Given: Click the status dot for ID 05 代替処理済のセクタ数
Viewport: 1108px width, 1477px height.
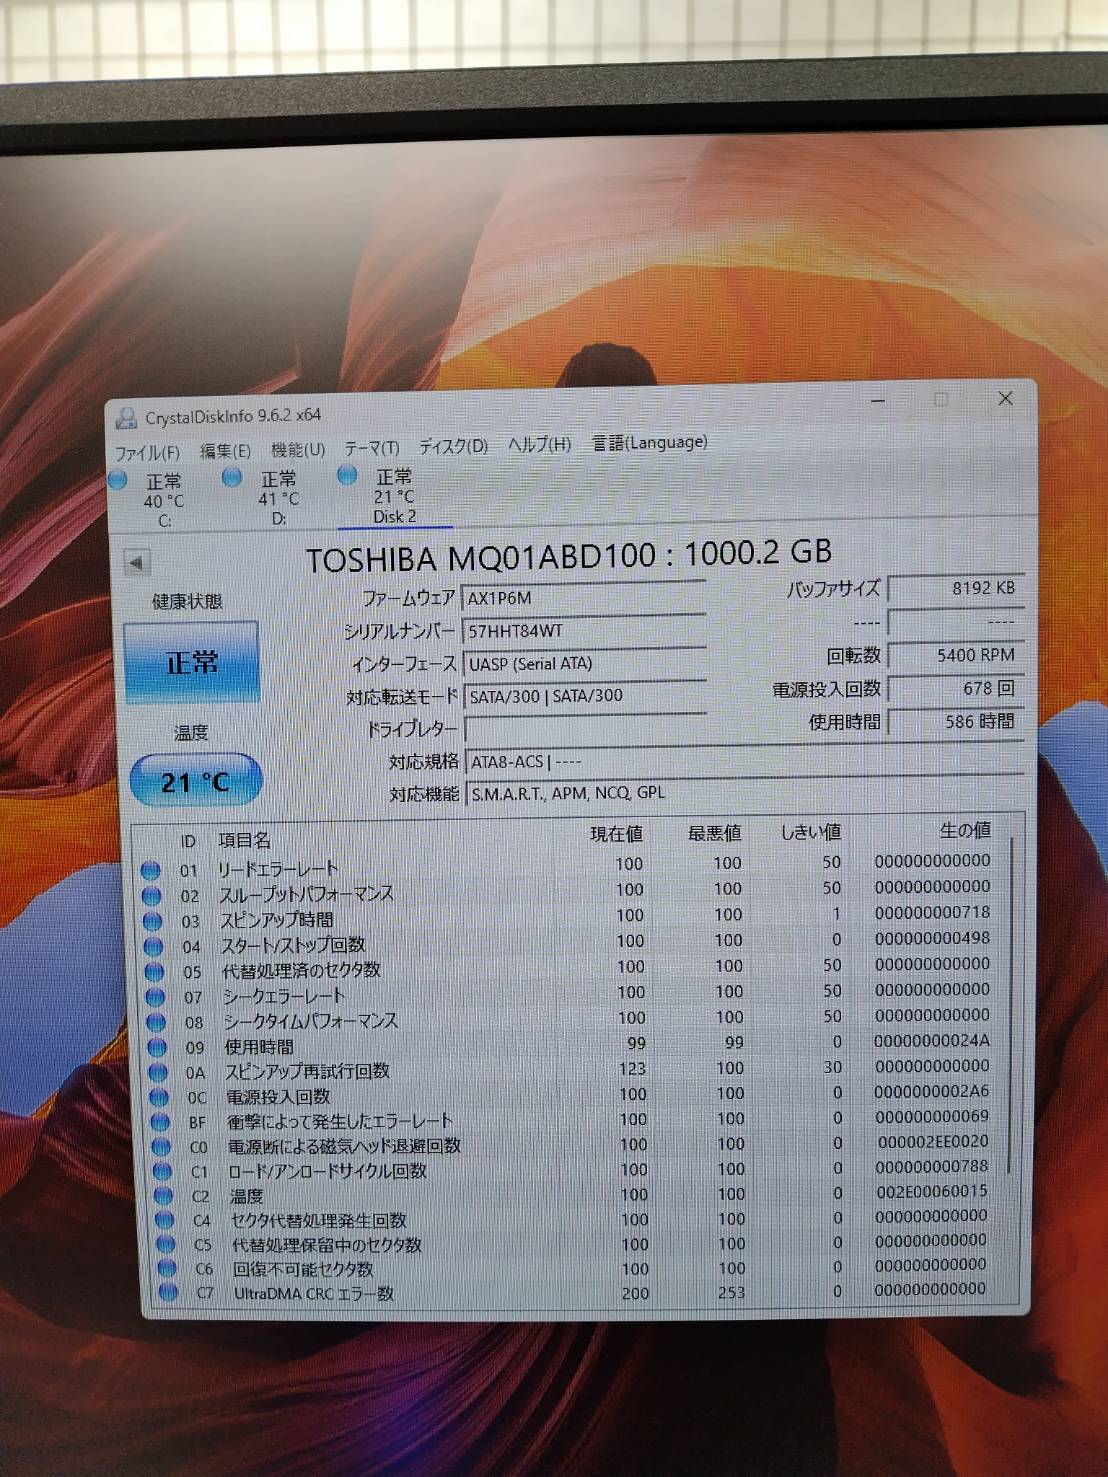Looking at the screenshot, I should 154,971.
